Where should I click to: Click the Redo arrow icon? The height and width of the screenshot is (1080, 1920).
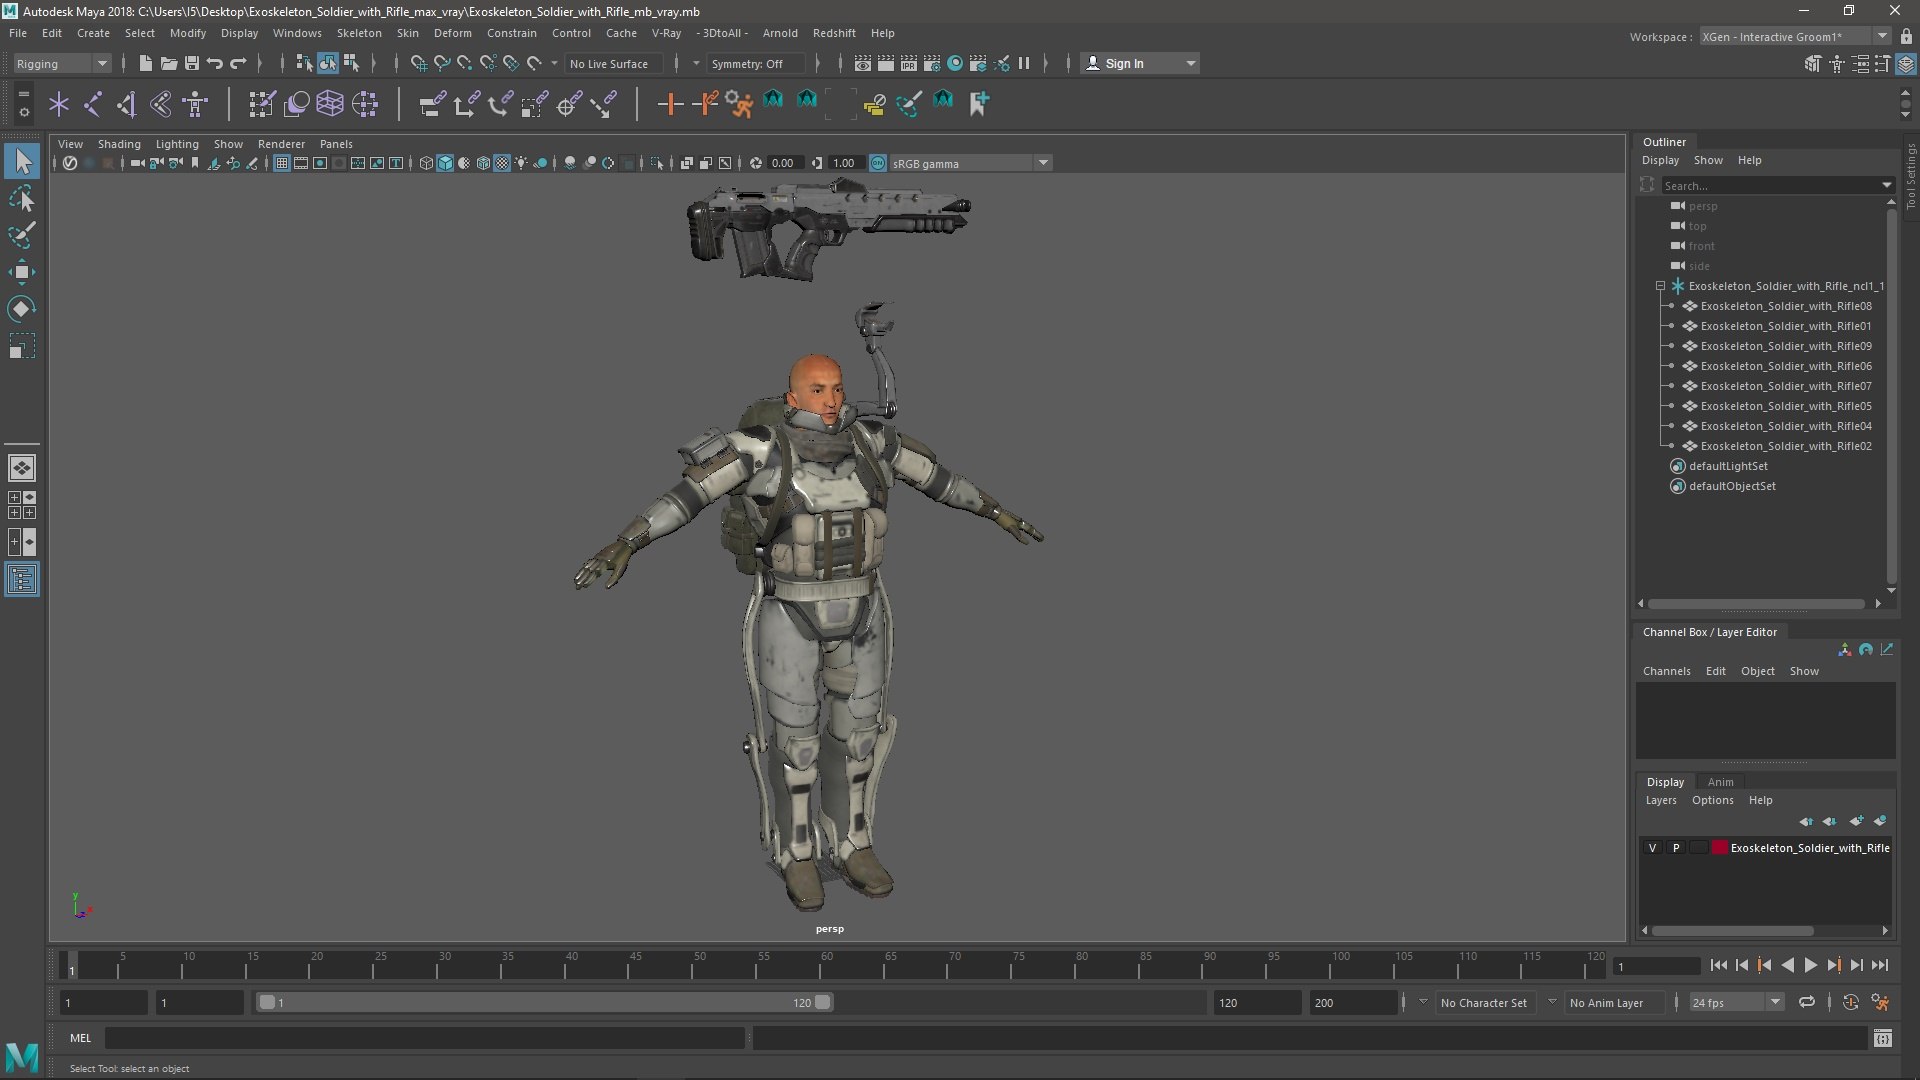coord(238,63)
